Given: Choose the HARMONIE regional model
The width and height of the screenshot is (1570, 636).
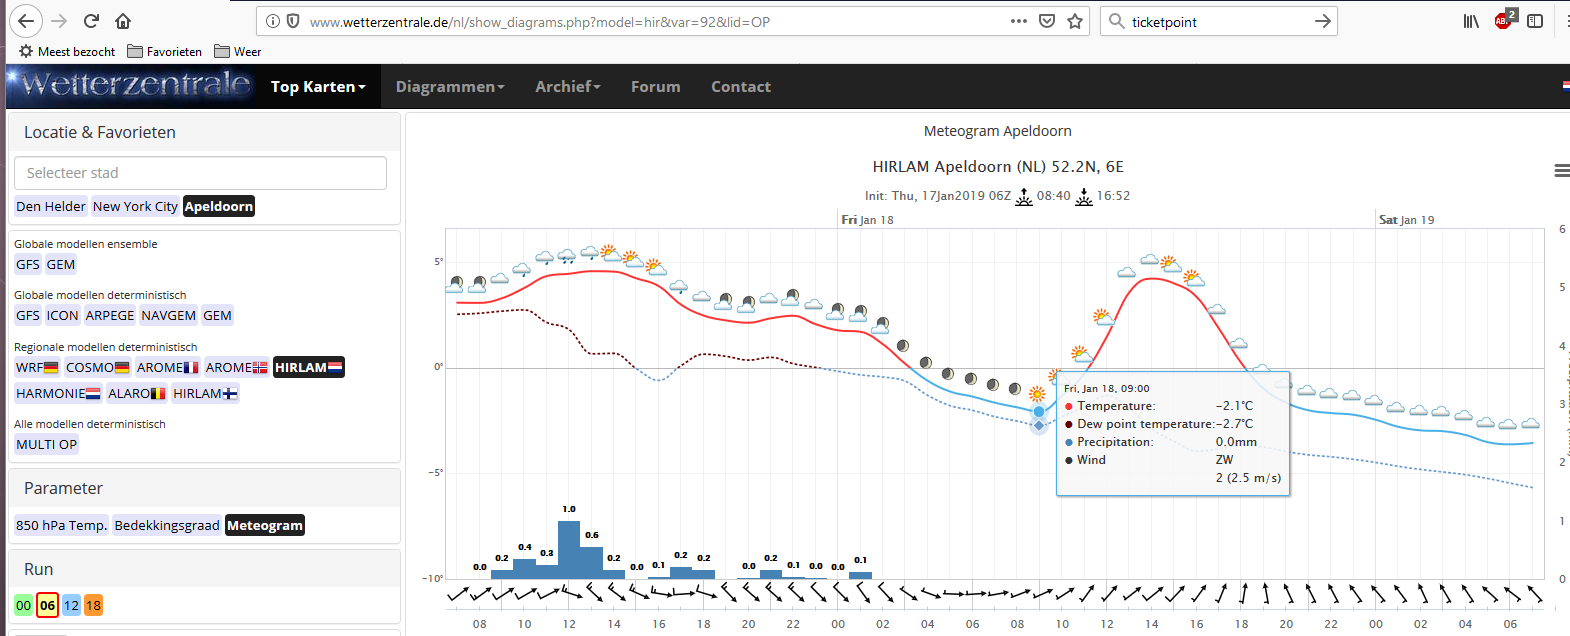Looking at the screenshot, I should 58,393.
